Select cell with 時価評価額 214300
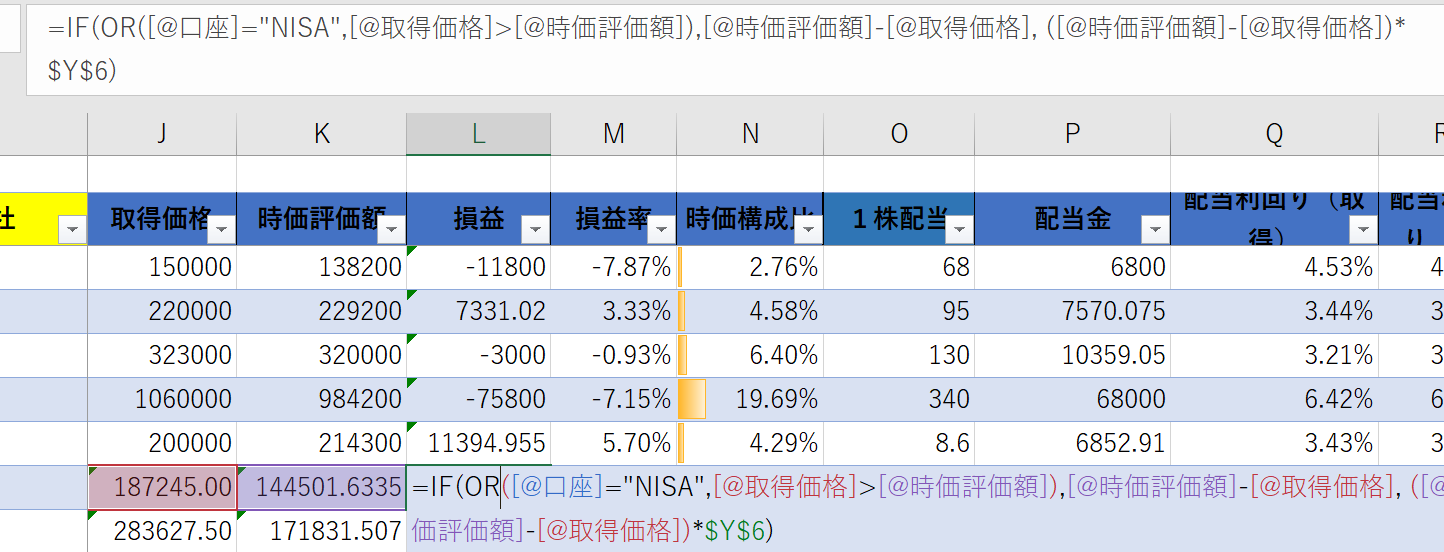Screen dimensions: 1444x552 (321, 443)
